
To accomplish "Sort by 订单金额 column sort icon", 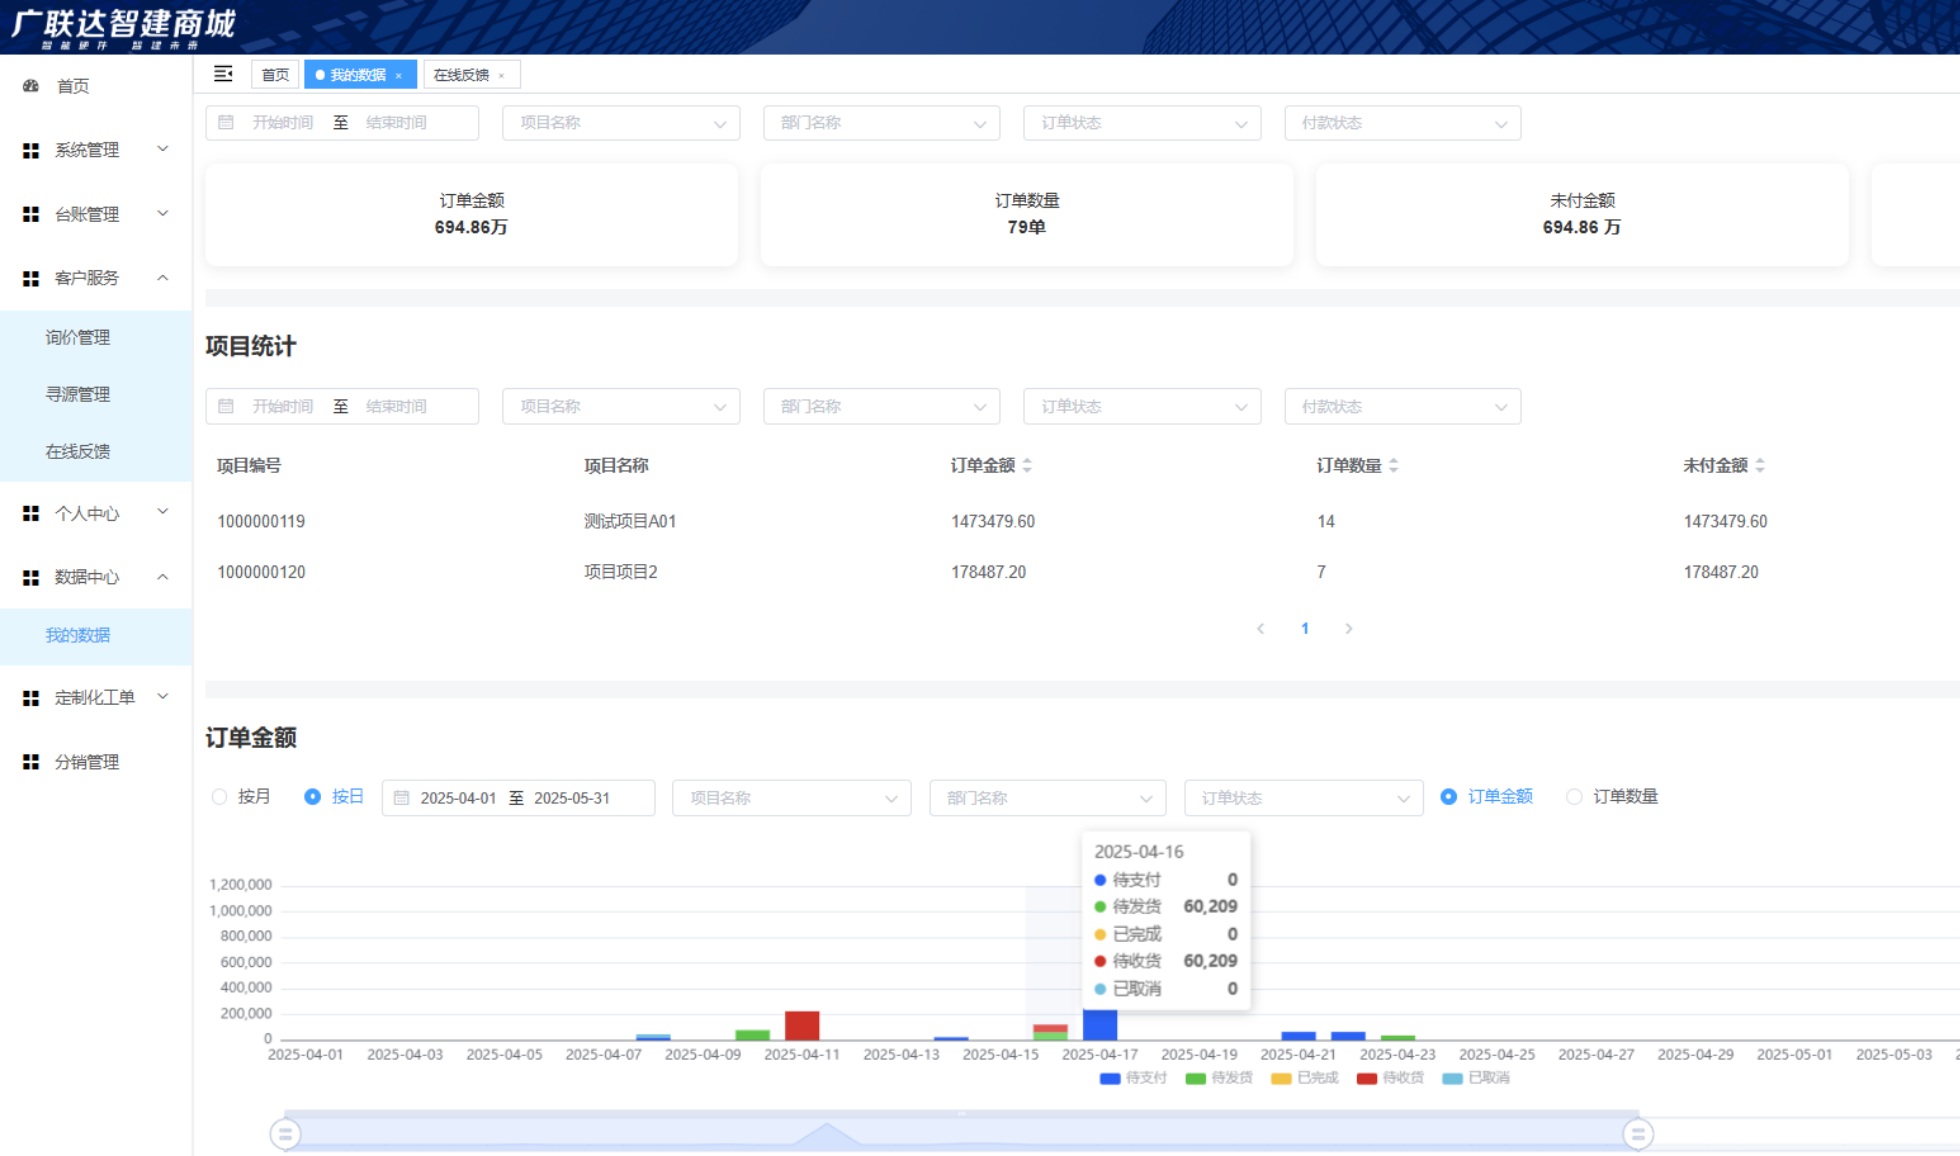I will click(1027, 465).
